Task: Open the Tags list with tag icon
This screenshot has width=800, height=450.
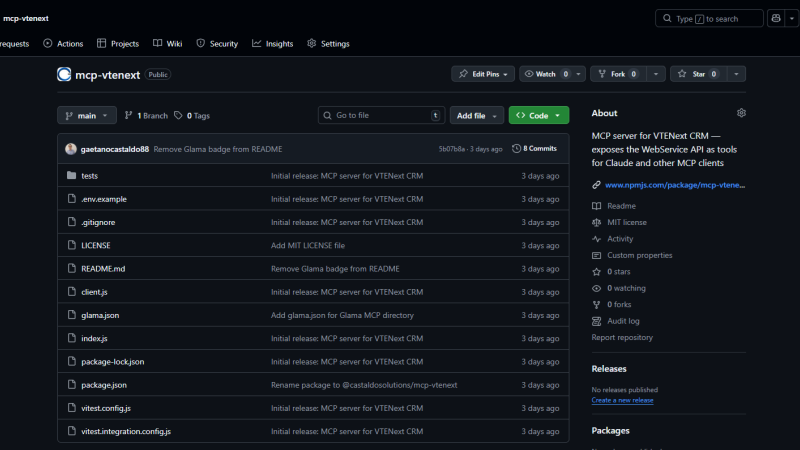Action: click(192, 116)
